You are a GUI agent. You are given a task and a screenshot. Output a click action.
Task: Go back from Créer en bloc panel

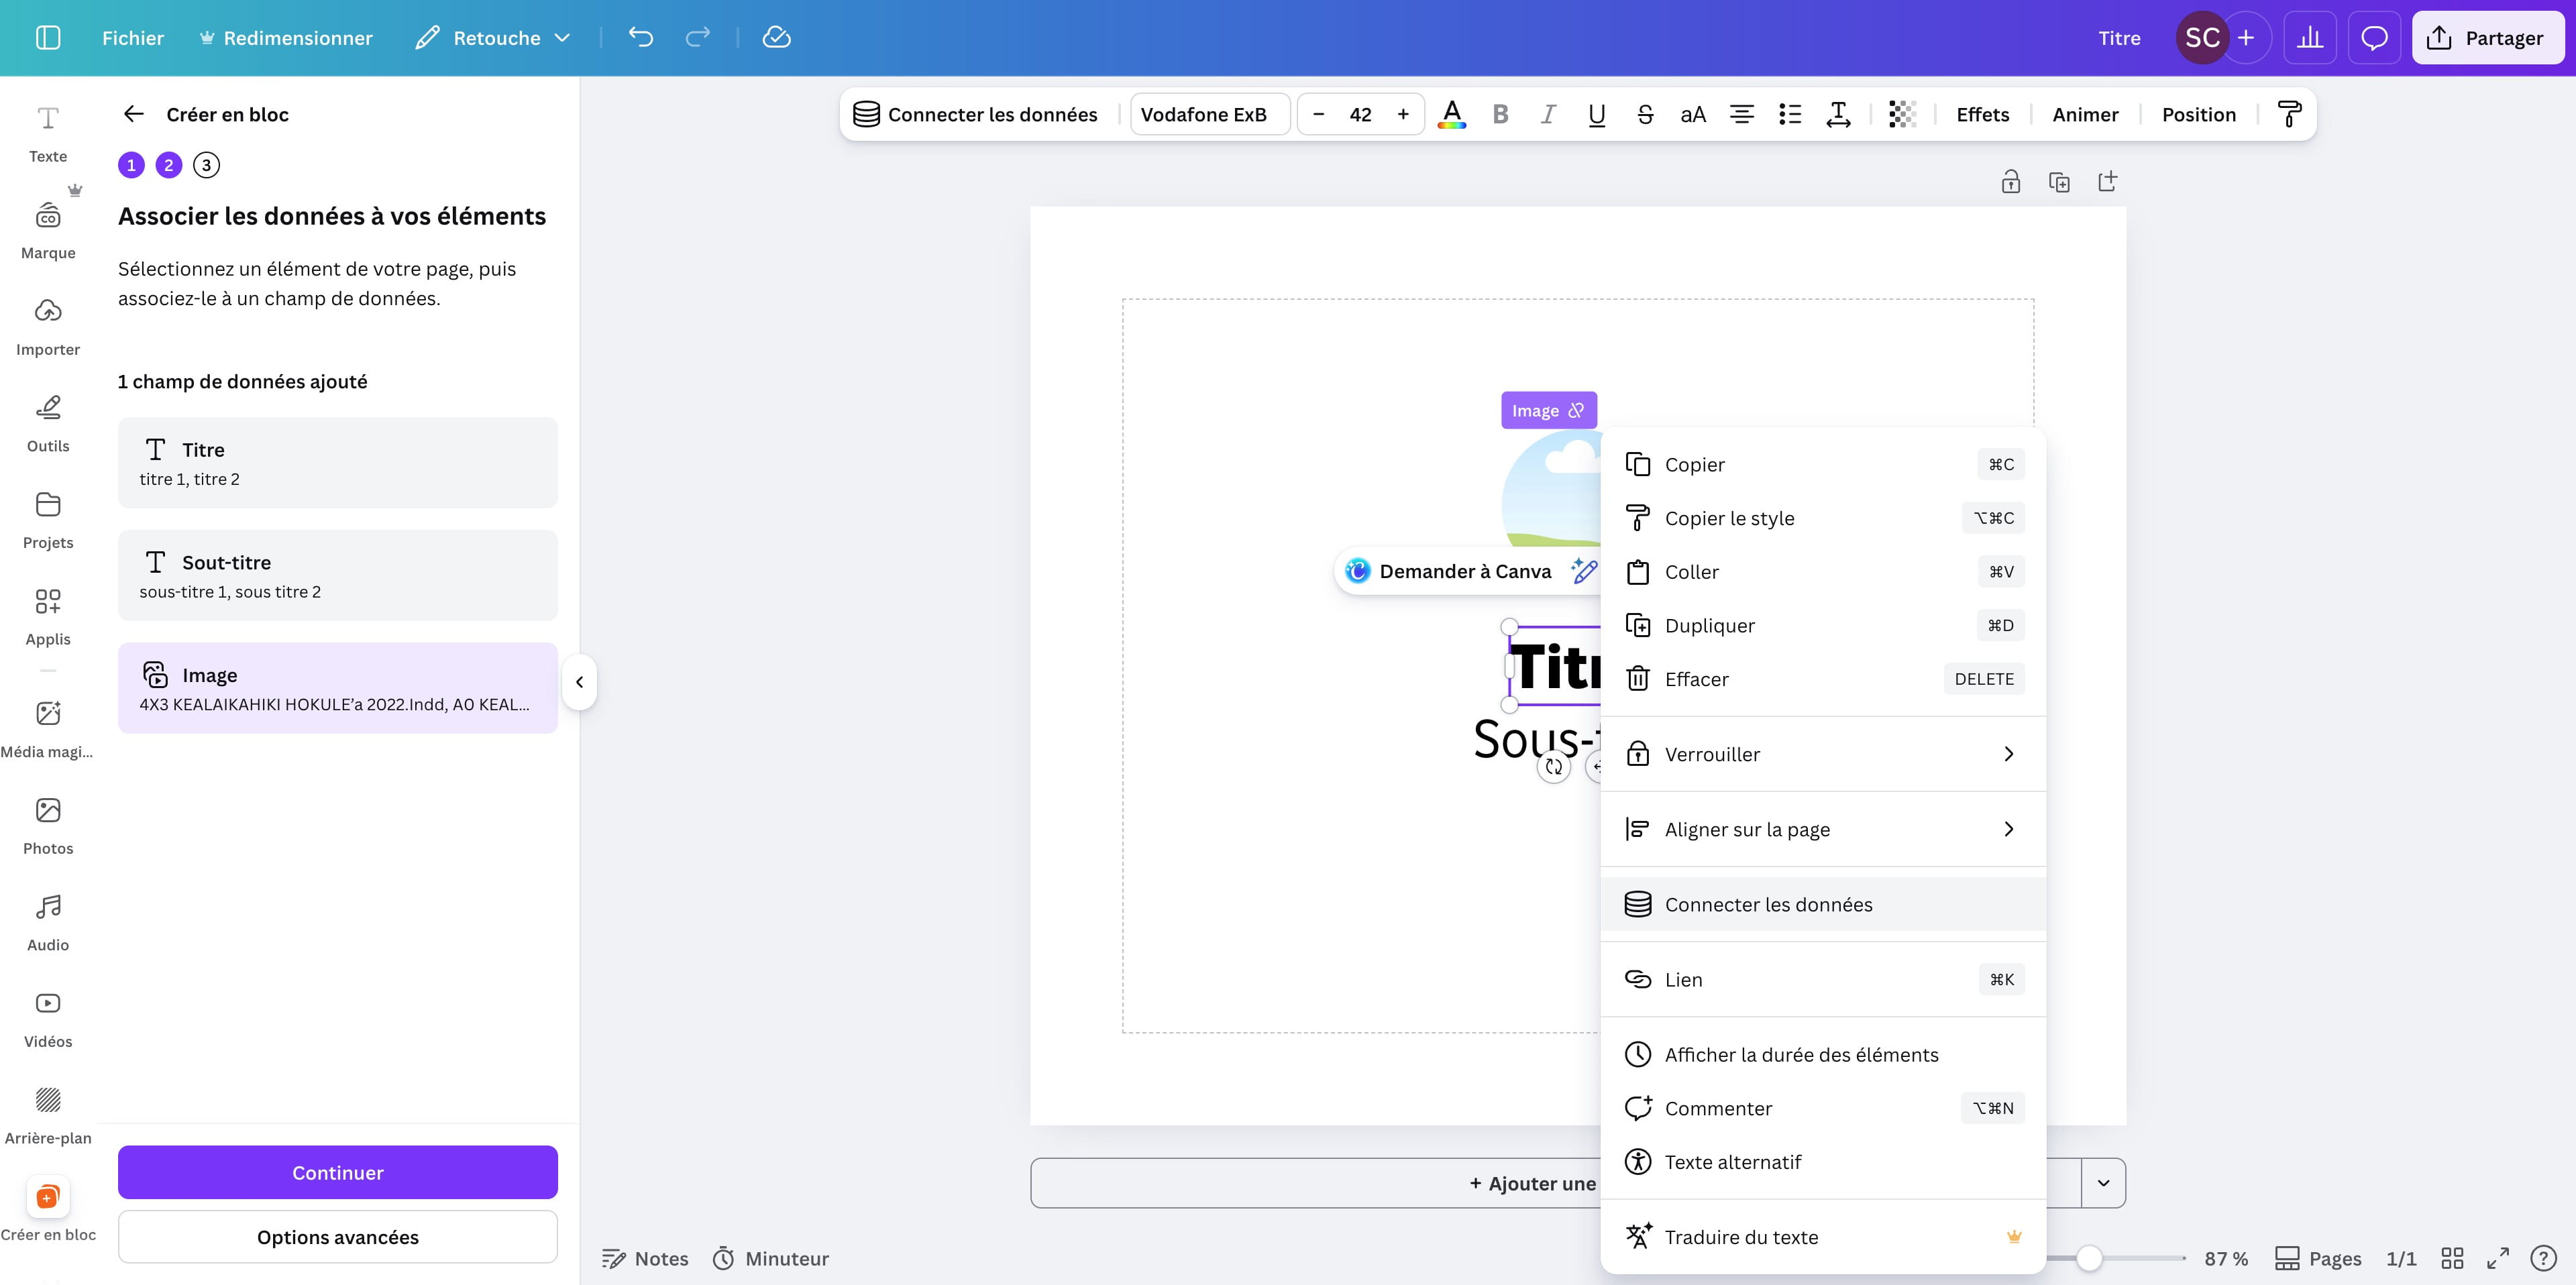pyautogui.click(x=134, y=114)
